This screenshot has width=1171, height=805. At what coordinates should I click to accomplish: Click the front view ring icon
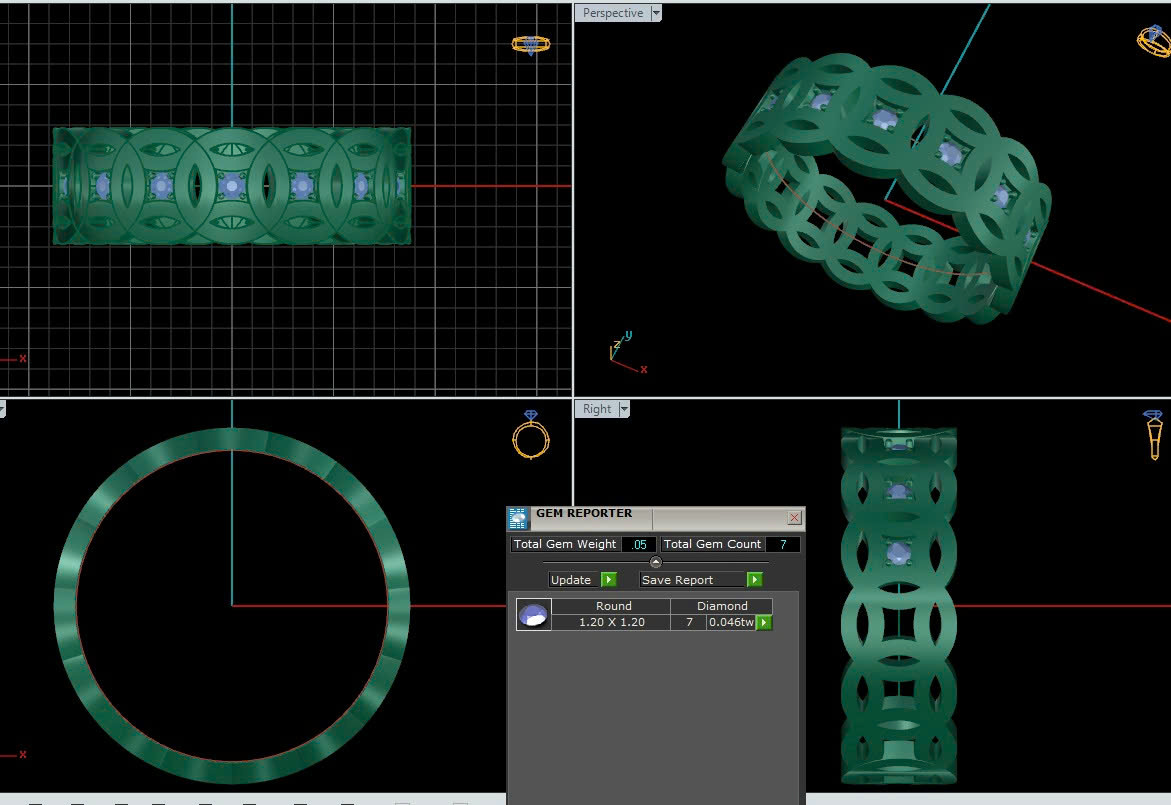coord(530,435)
